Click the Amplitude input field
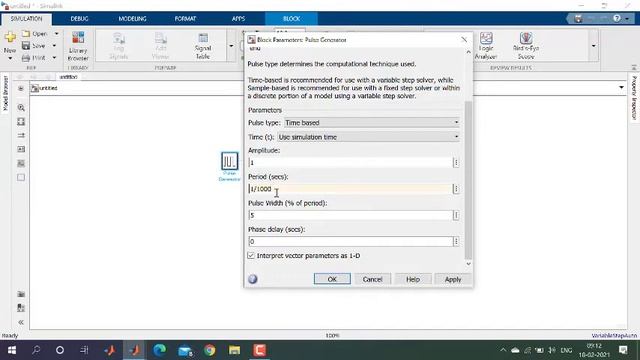This screenshot has height=360, width=640. [x=351, y=162]
